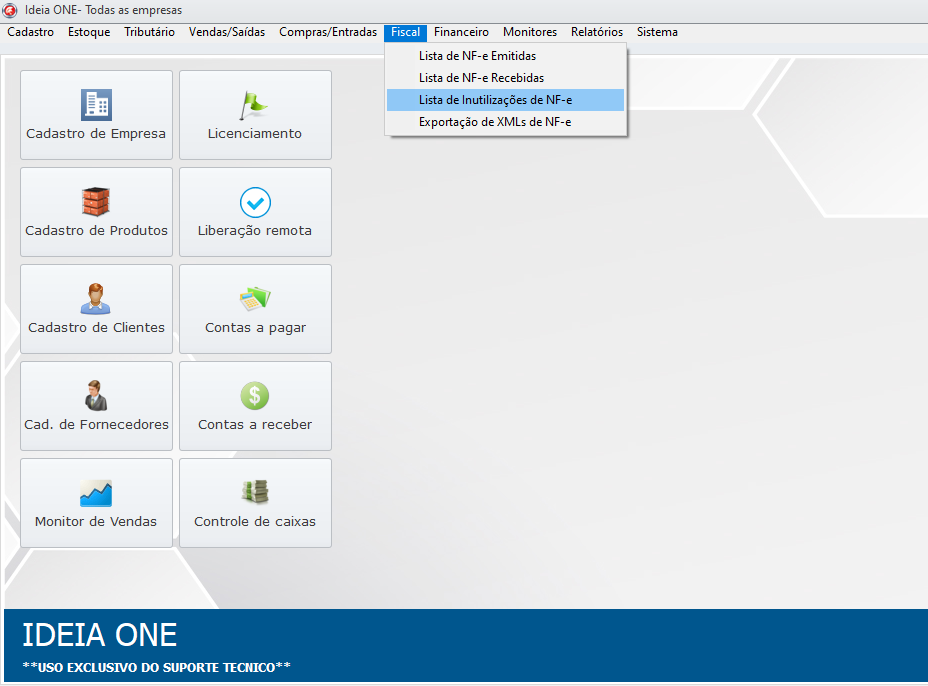This screenshot has width=928, height=686.
Task: Collapse the open Fiscal menu
Action: 405,32
